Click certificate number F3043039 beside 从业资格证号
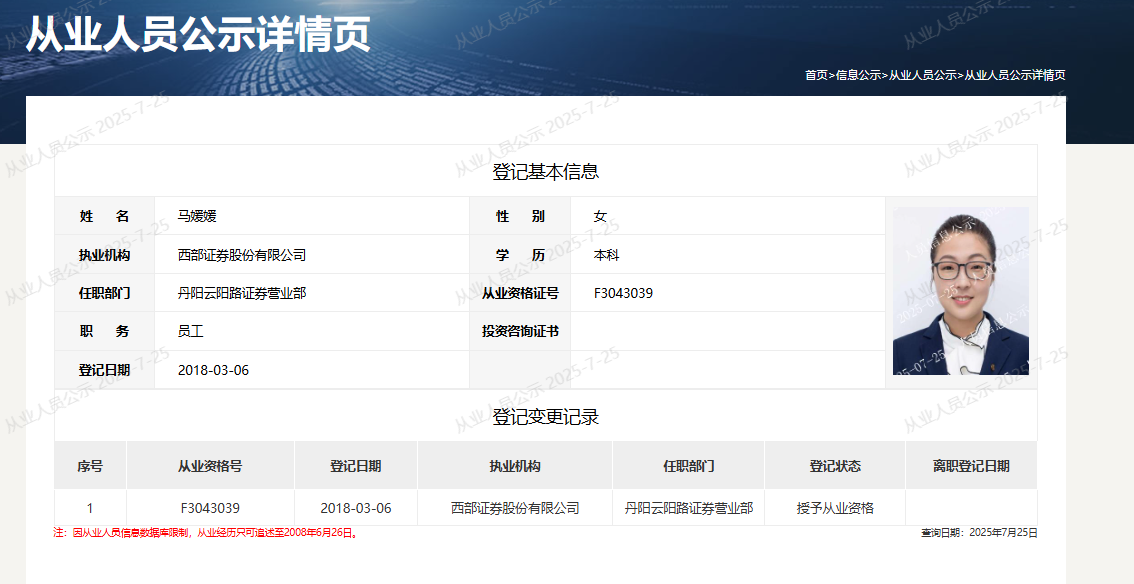 [x=623, y=293]
